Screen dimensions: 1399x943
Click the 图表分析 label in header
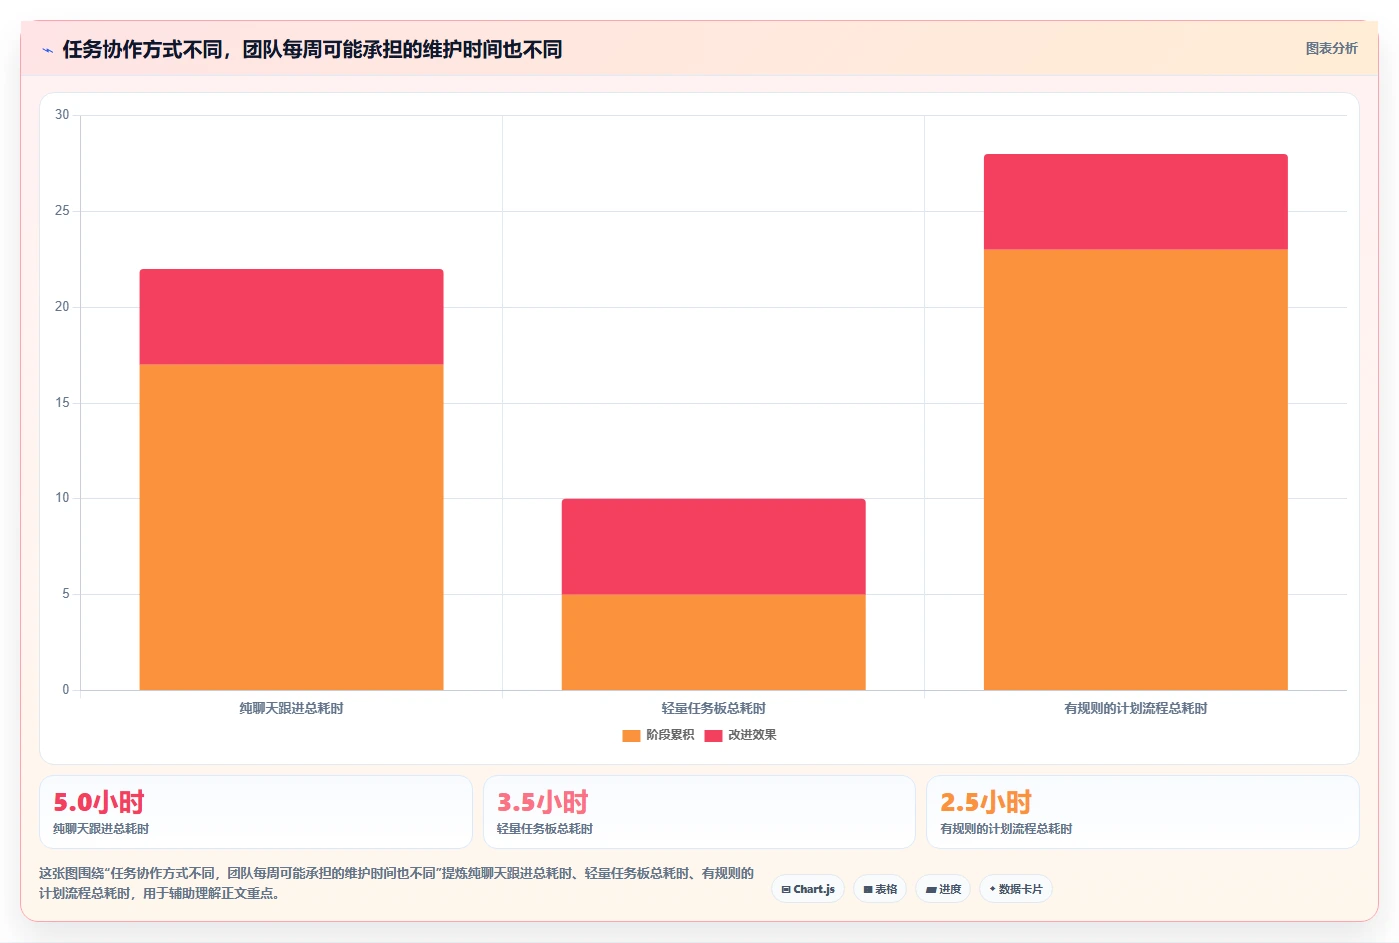1331,48
